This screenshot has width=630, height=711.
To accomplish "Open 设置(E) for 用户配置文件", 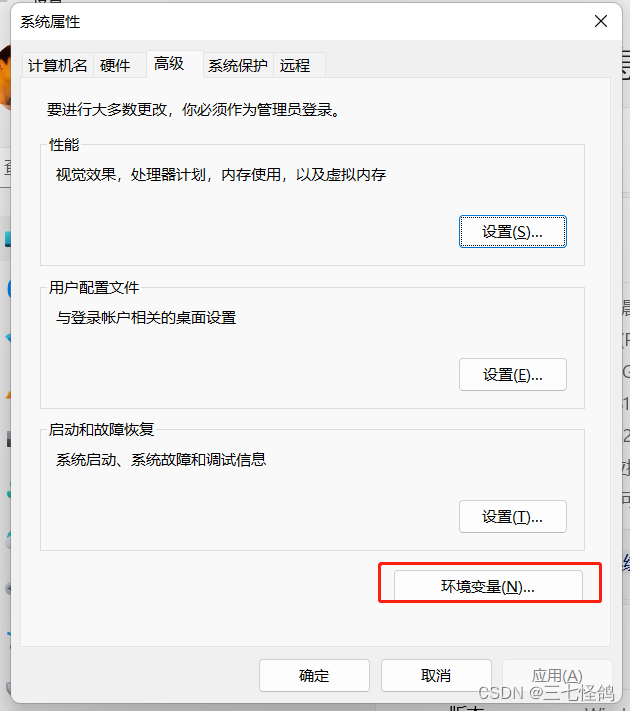I will tap(513, 375).
